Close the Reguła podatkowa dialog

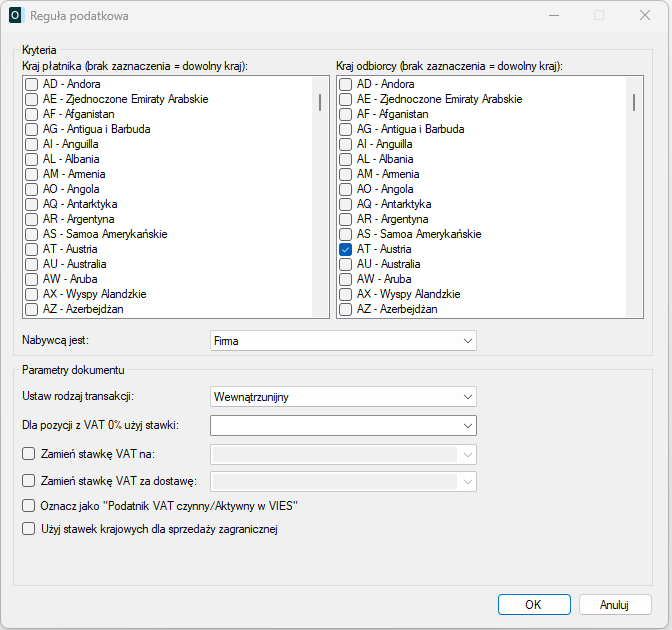(645, 16)
